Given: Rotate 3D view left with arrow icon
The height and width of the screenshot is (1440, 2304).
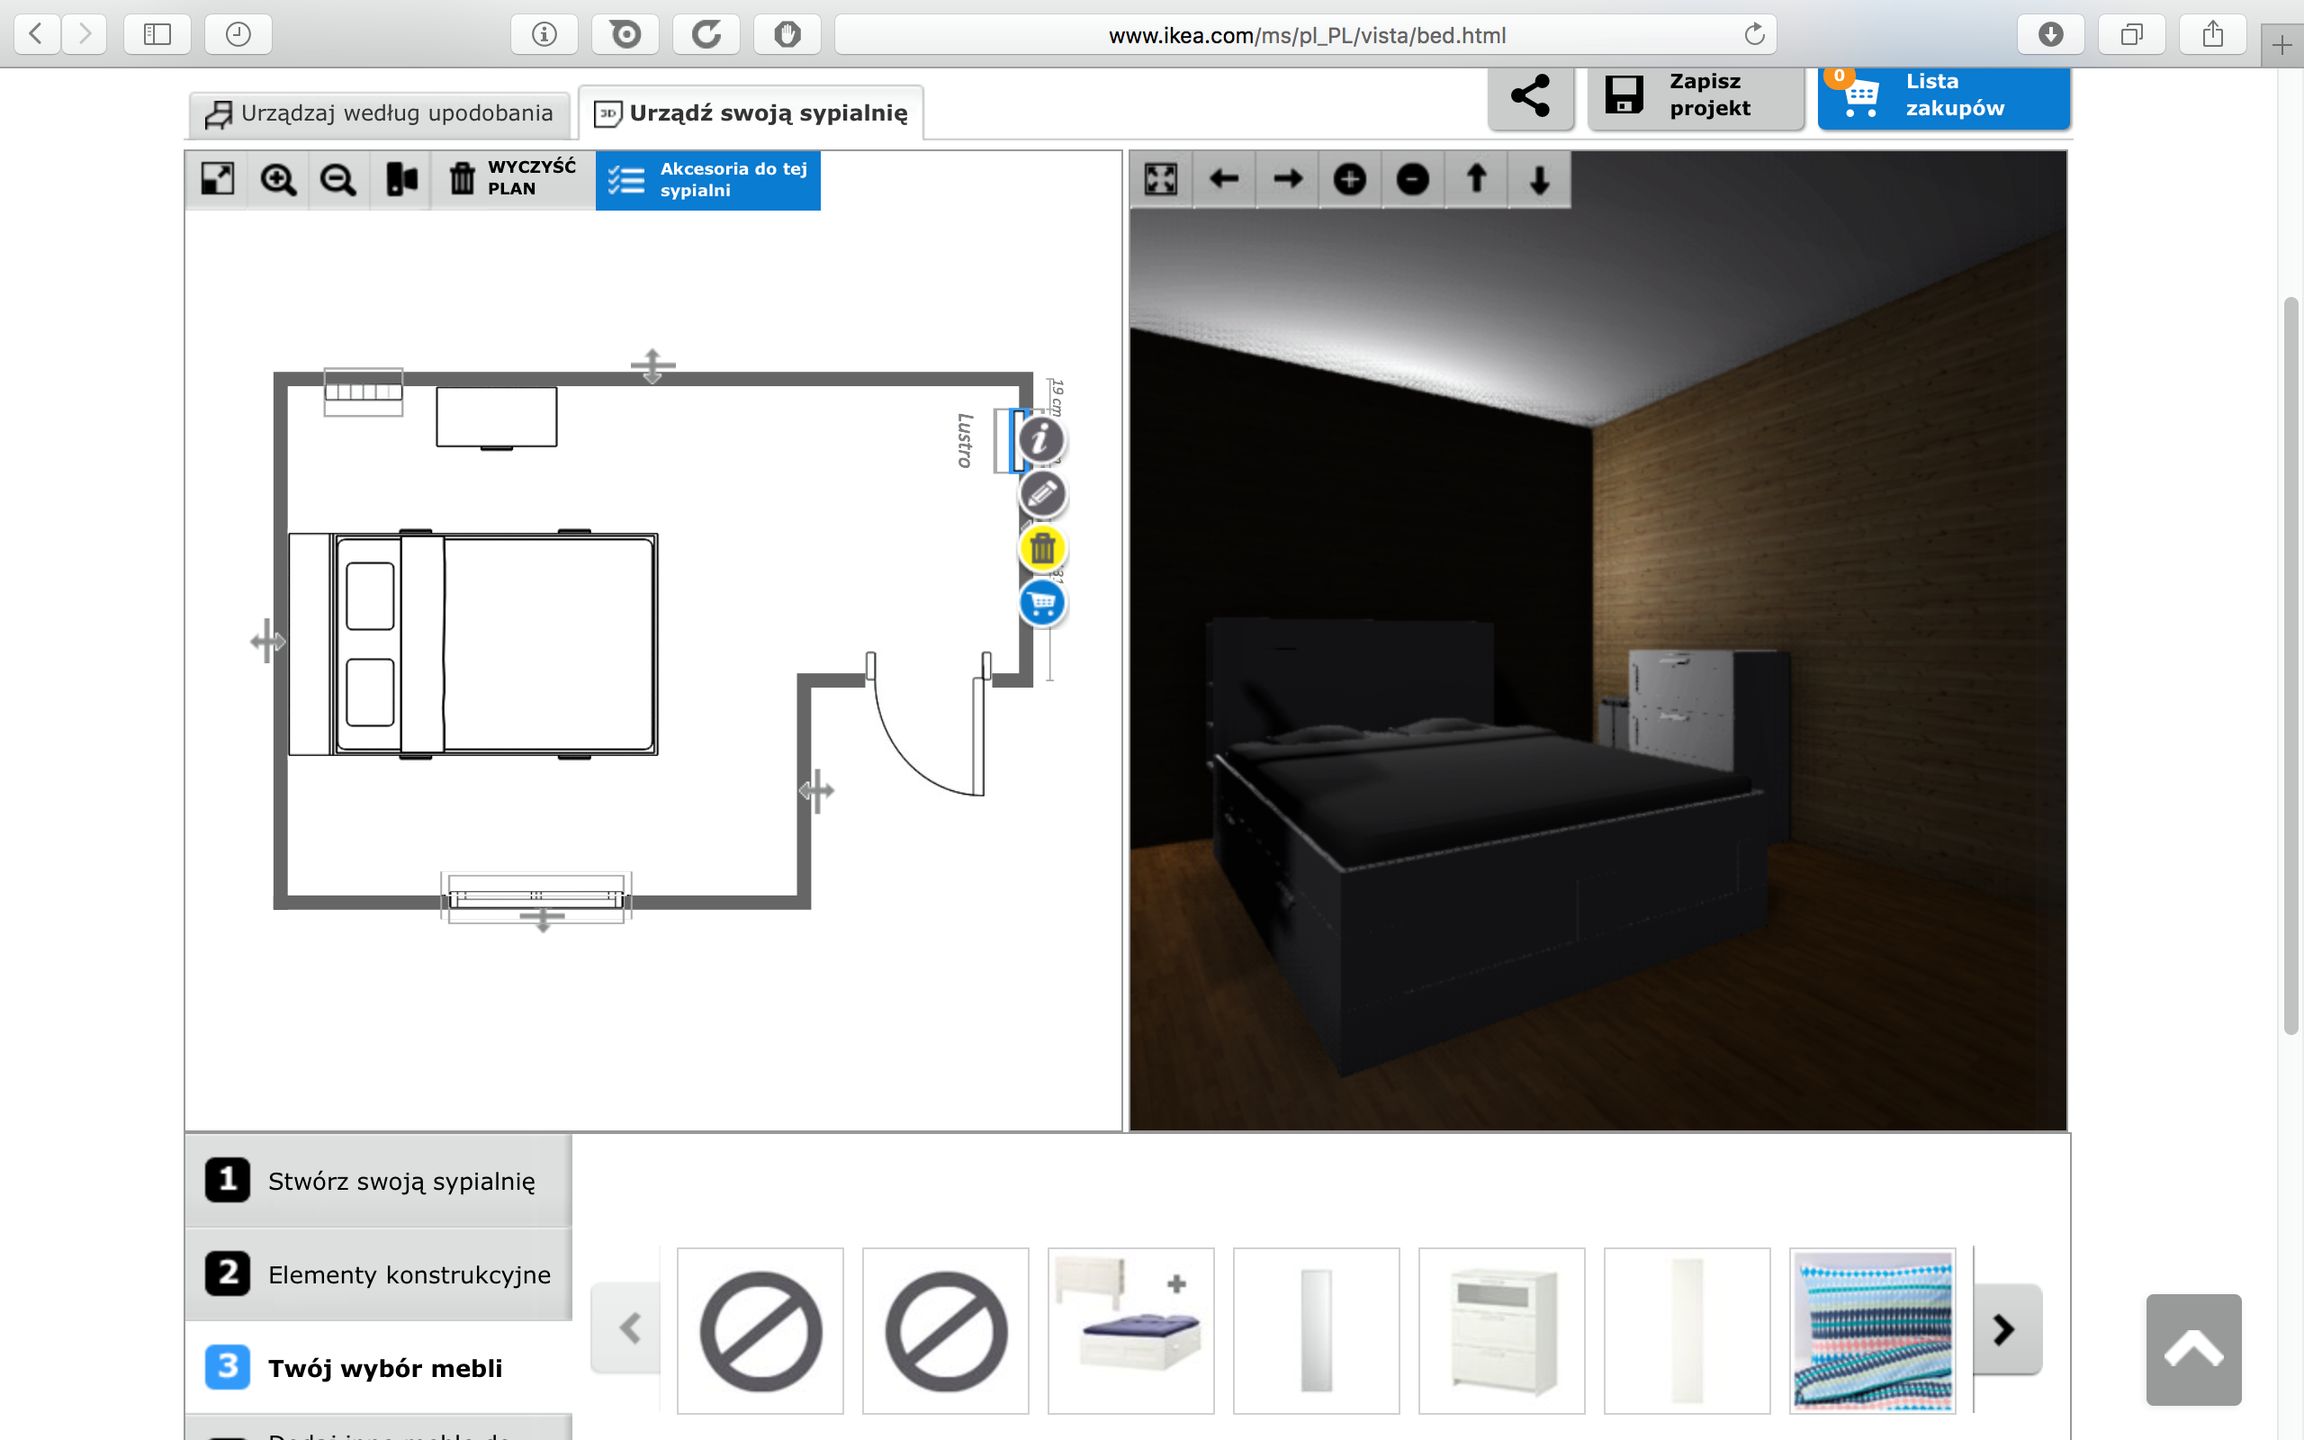Looking at the screenshot, I should pyautogui.click(x=1224, y=180).
